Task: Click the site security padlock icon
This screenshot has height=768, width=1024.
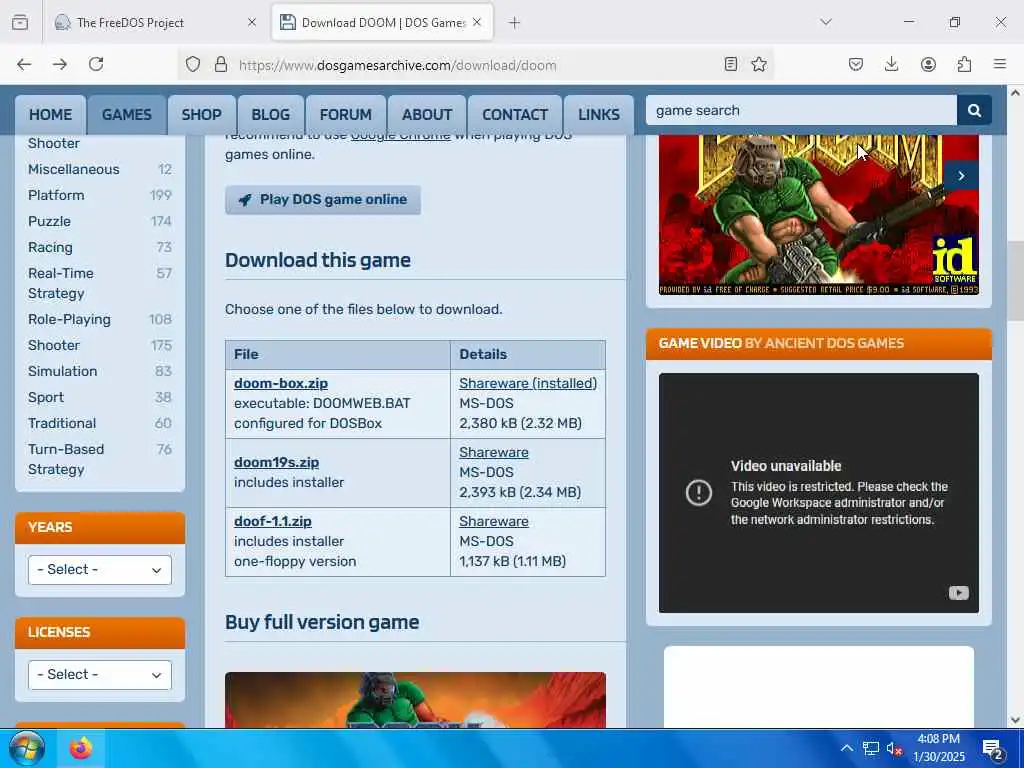Action: 221,64
